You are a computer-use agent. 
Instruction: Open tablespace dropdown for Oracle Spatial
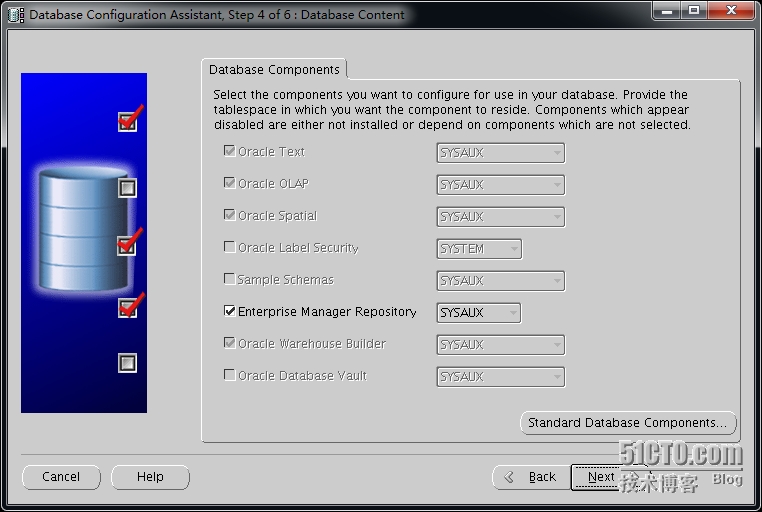point(501,217)
